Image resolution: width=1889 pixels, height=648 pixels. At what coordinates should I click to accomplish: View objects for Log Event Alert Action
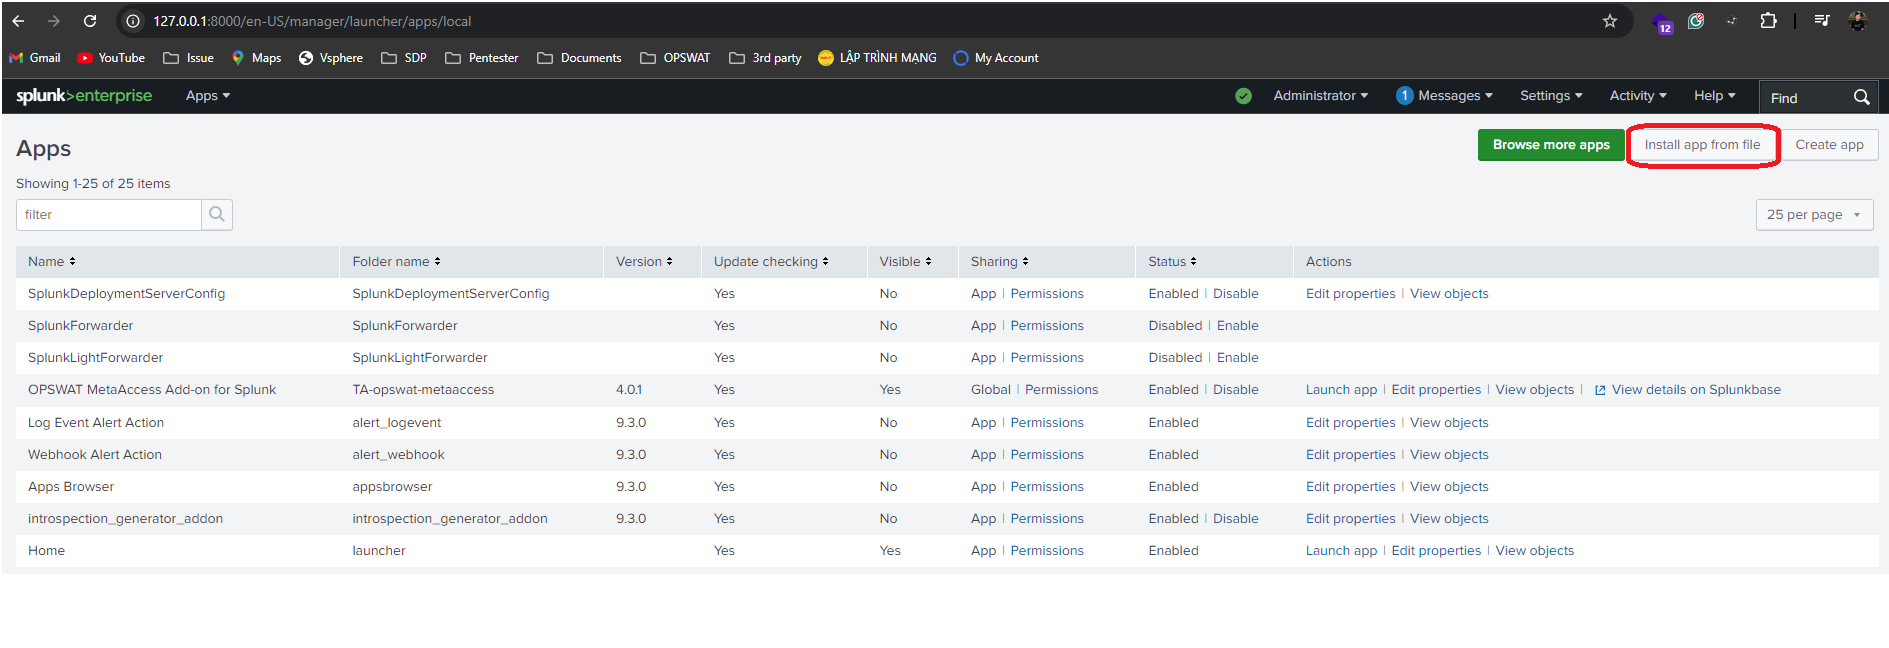[1449, 423]
